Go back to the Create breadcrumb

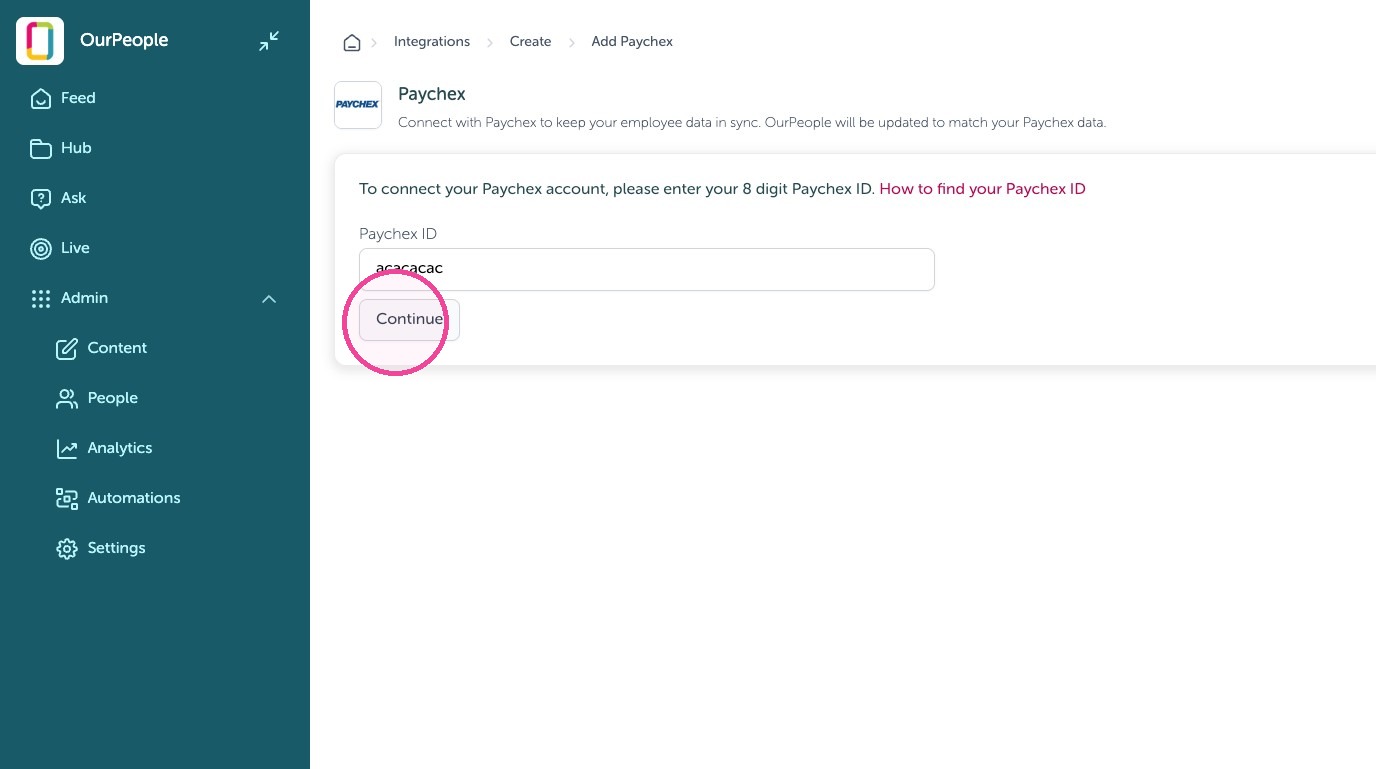coord(531,42)
